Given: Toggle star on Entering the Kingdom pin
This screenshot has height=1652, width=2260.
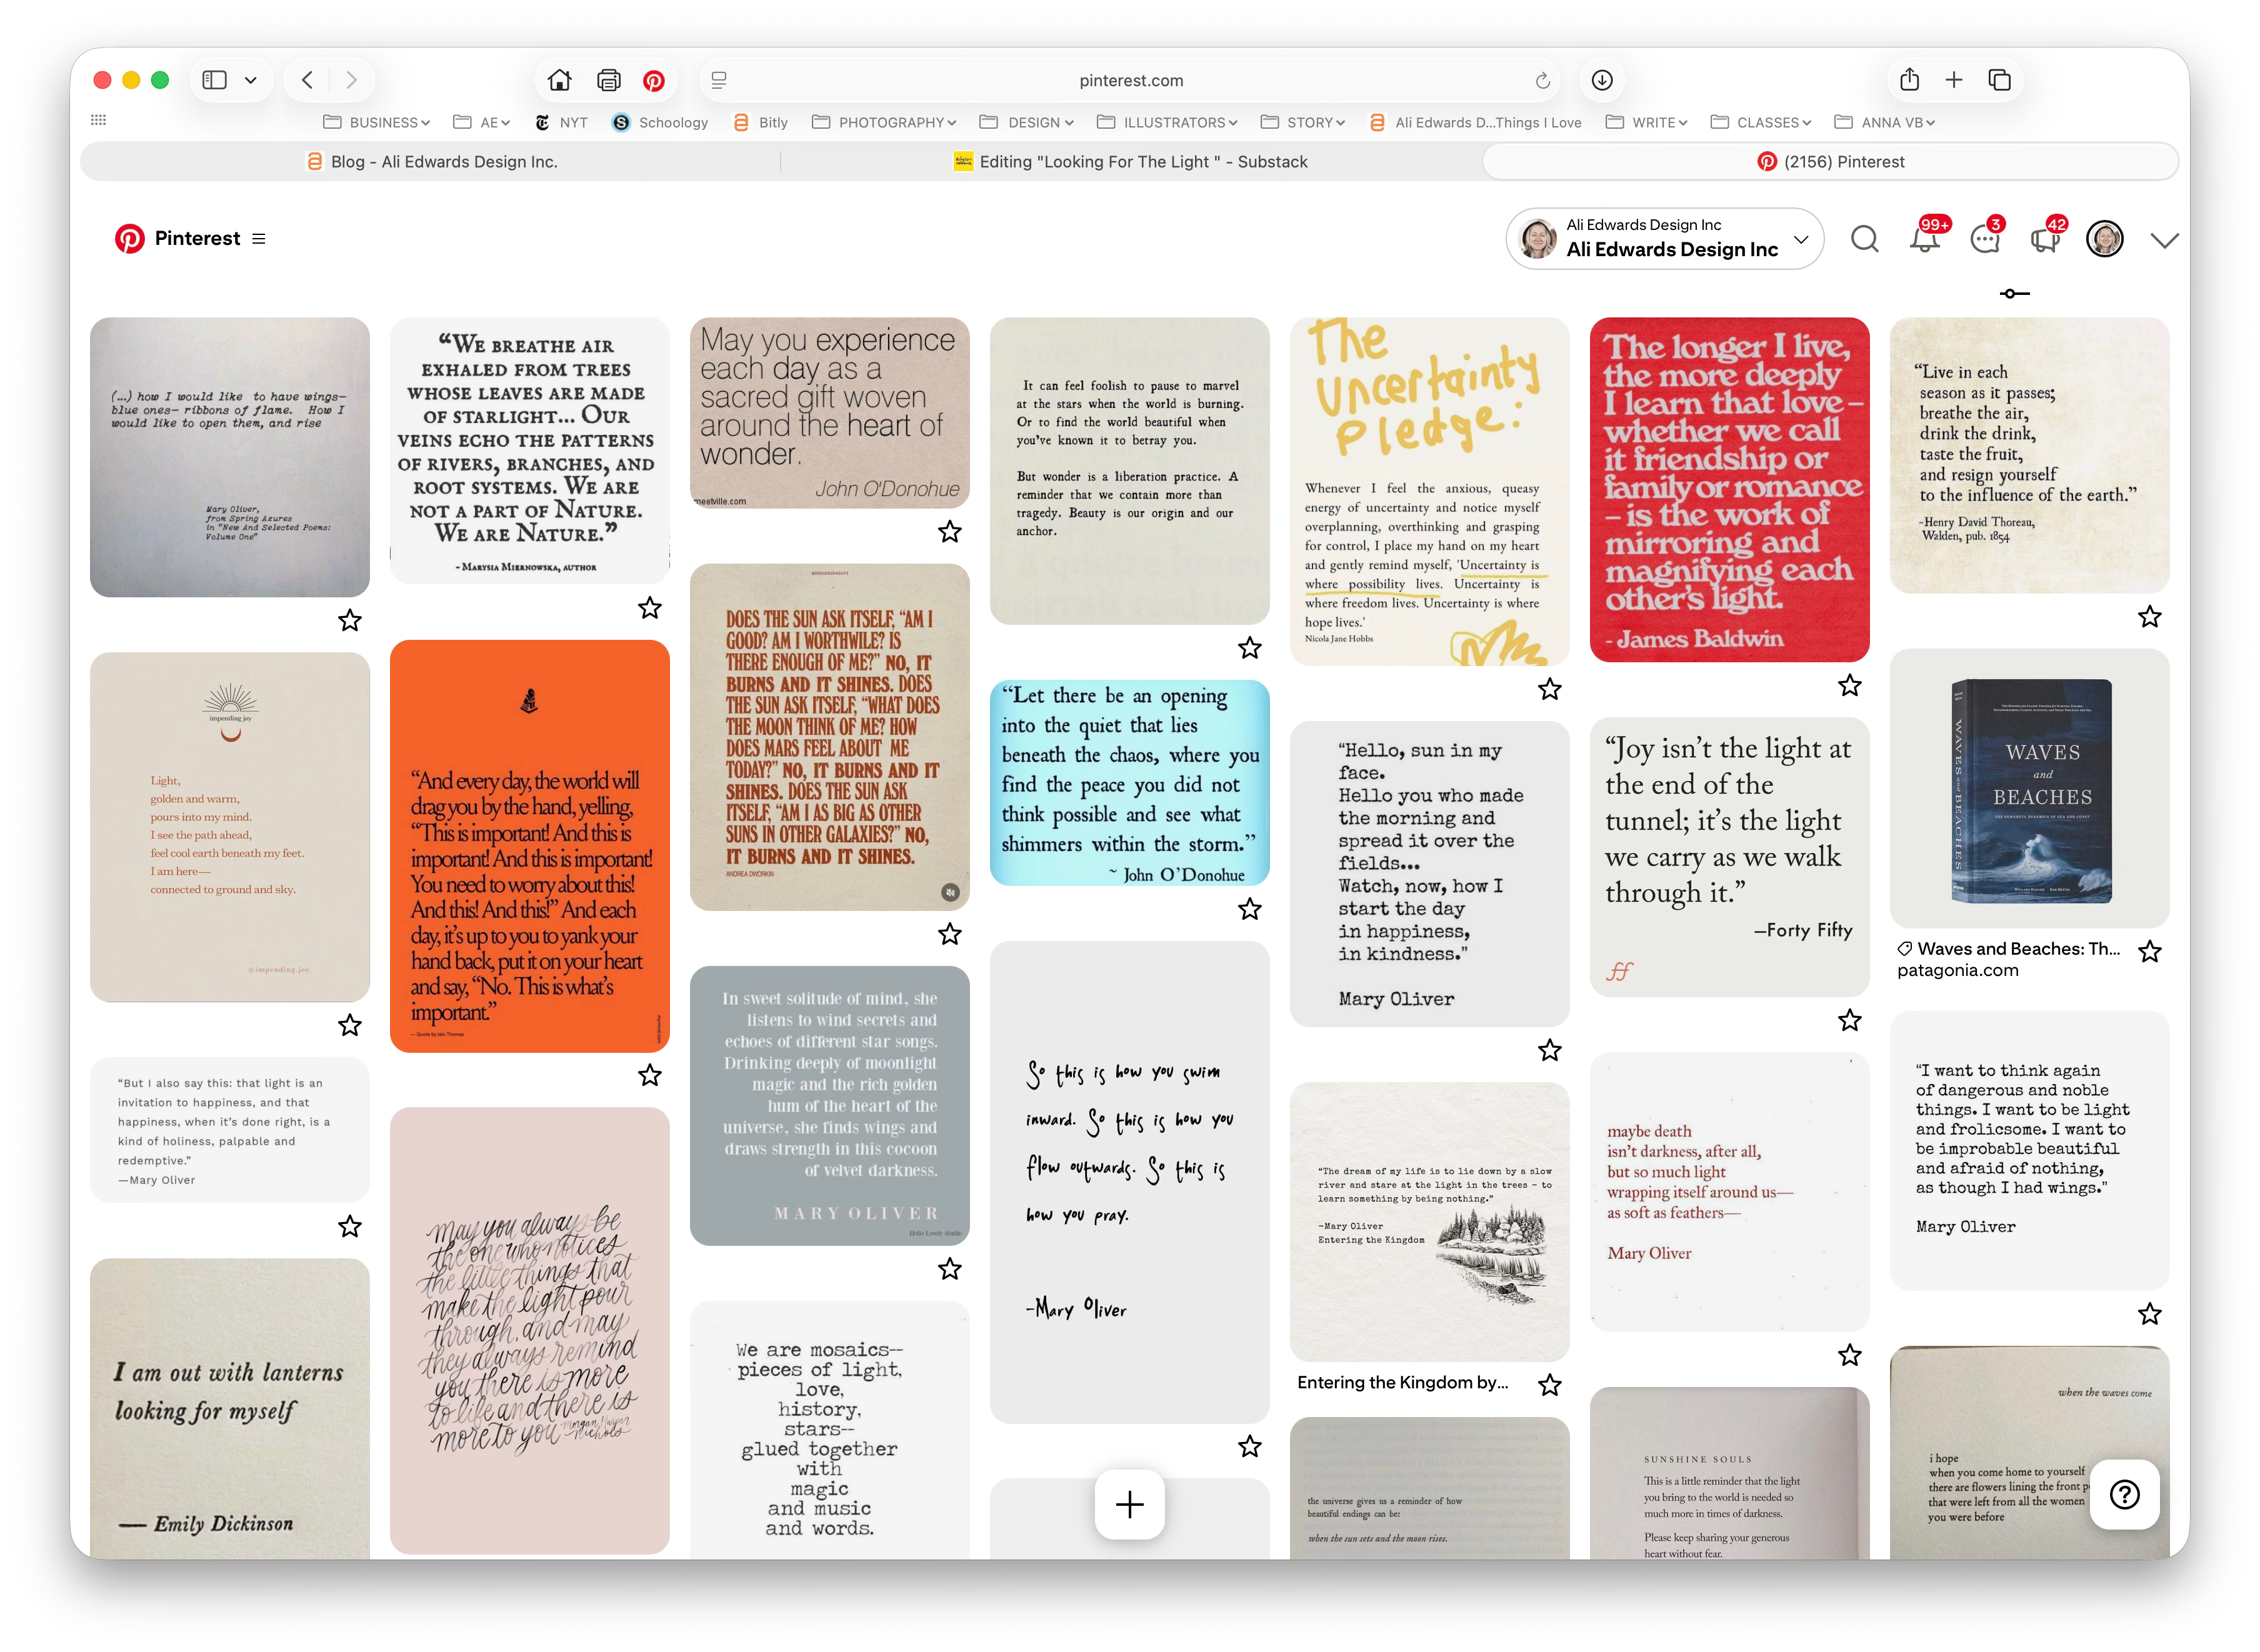Looking at the screenshot, I should [1549, 1385].
